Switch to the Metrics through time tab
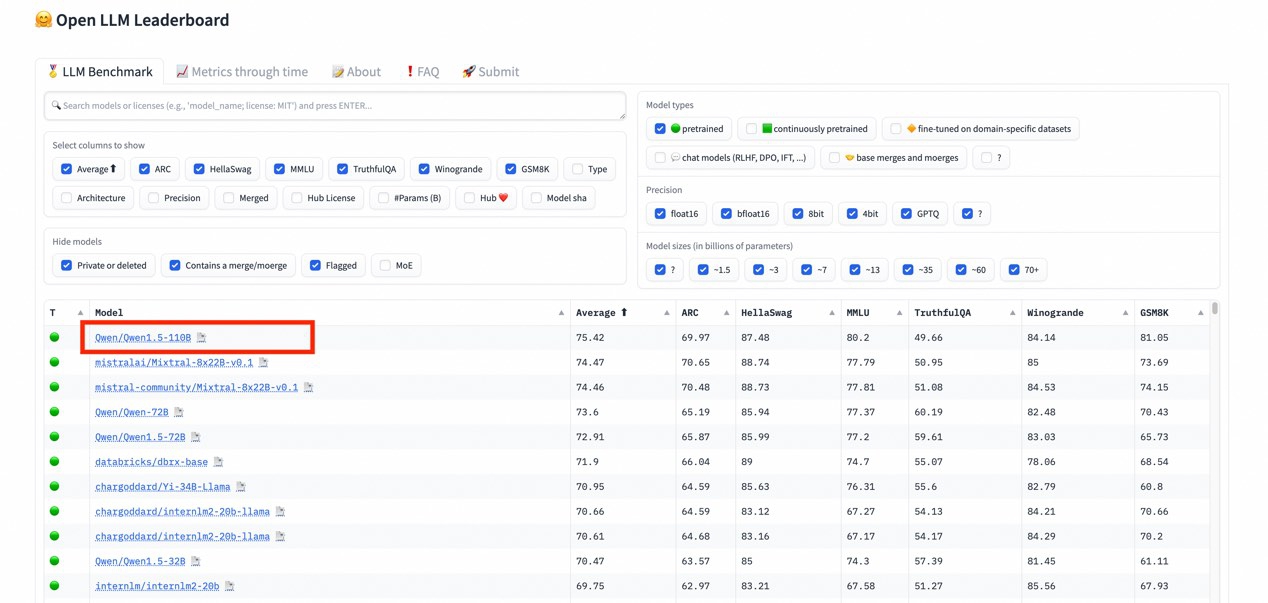 242,72
